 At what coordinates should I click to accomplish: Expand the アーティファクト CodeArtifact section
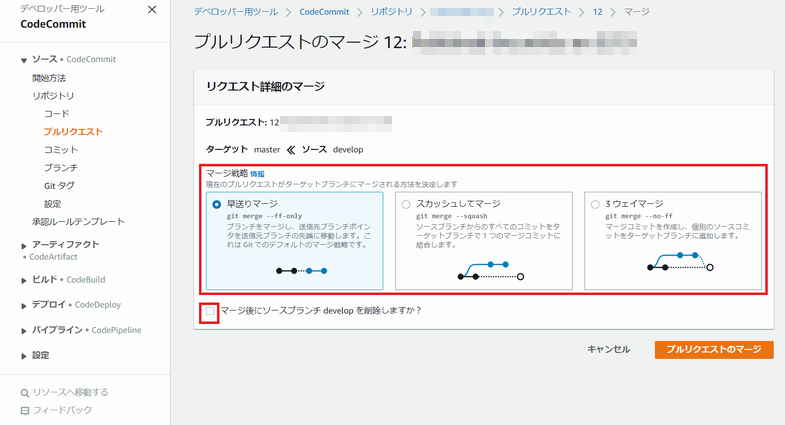point(24,246)
